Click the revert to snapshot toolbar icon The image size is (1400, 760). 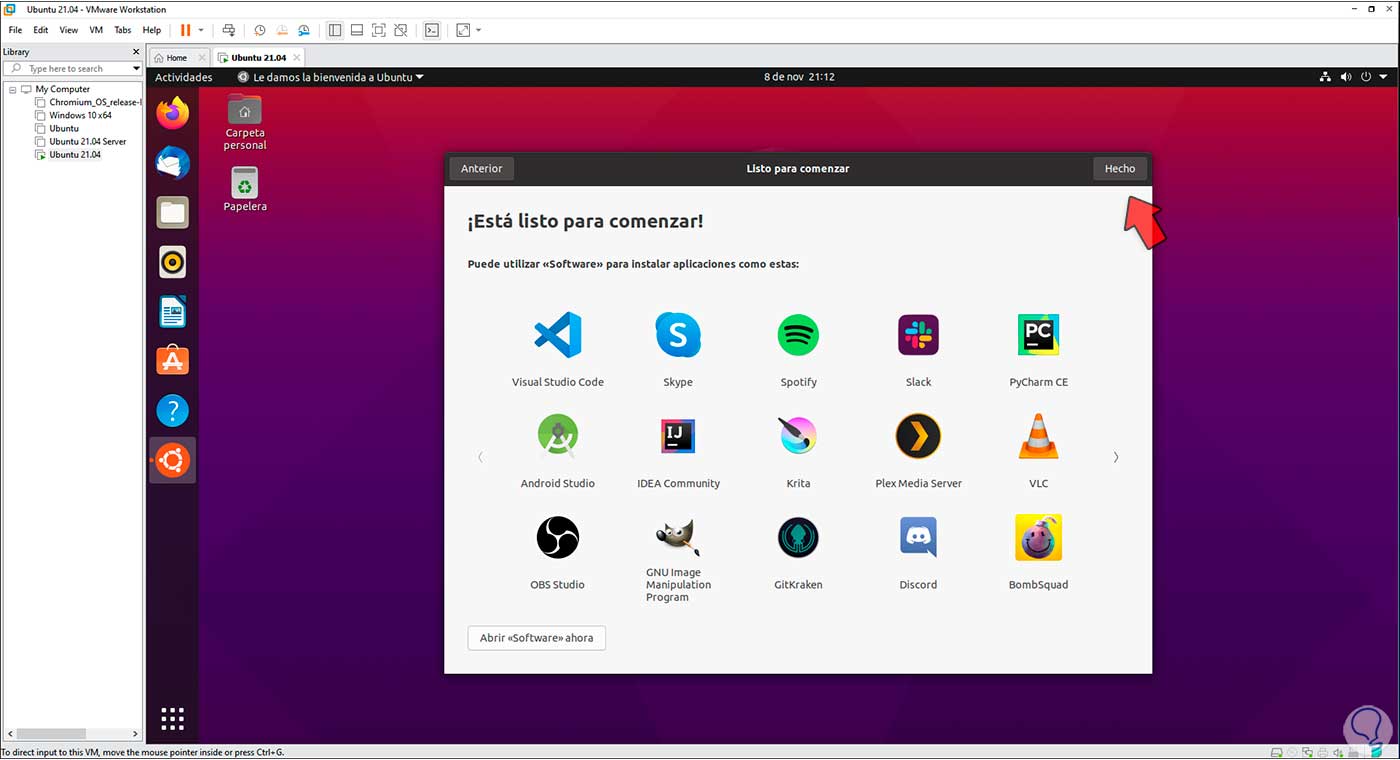coord(282,30)
